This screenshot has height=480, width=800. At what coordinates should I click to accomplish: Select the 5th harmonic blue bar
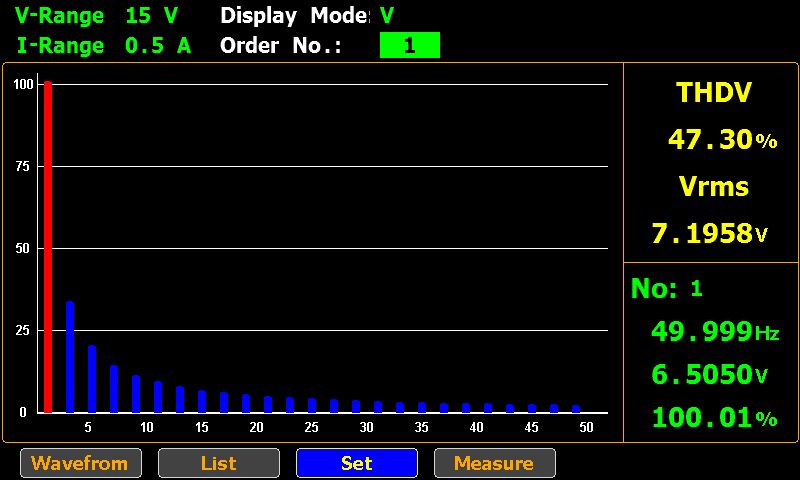tap(91, 379)
